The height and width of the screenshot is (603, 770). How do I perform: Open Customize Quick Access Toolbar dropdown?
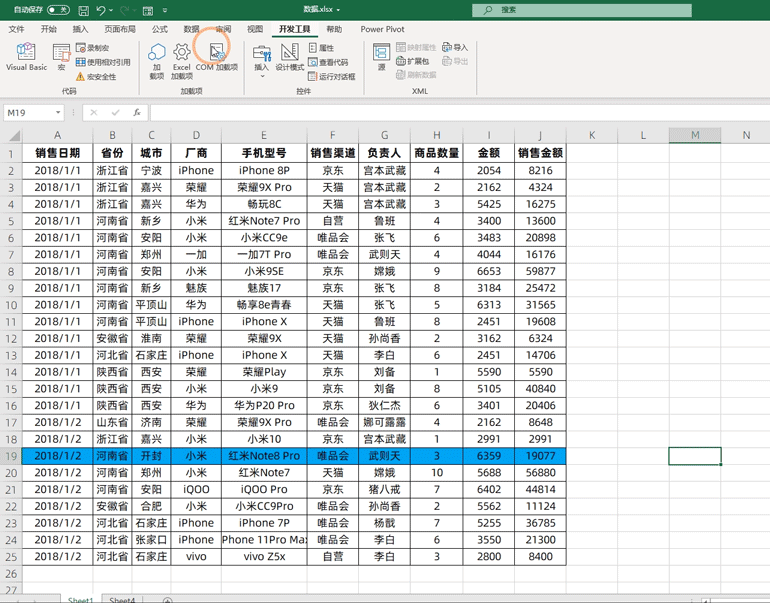point(165,10)
